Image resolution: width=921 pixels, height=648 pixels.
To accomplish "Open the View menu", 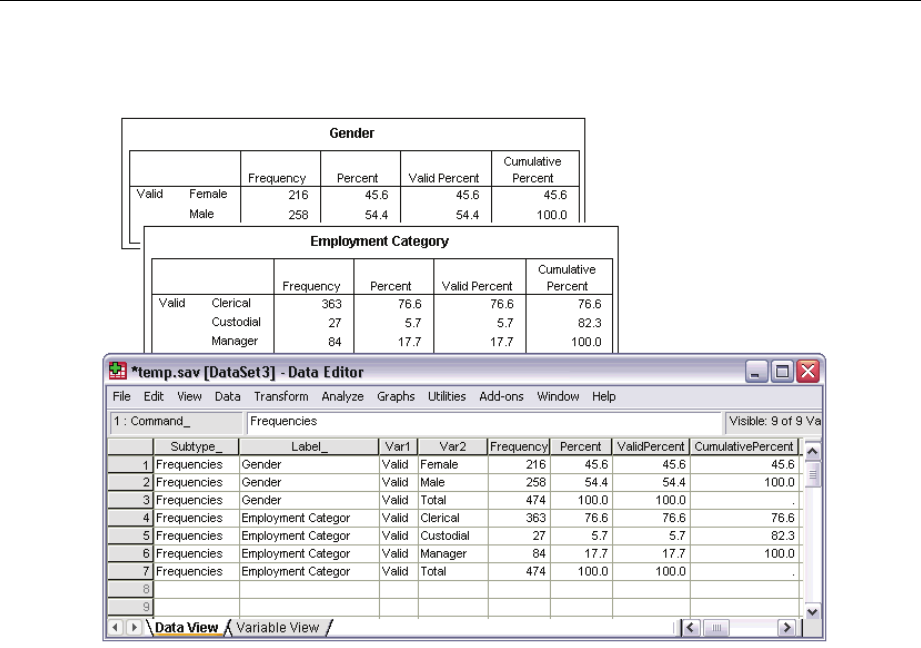I will 189,397.
